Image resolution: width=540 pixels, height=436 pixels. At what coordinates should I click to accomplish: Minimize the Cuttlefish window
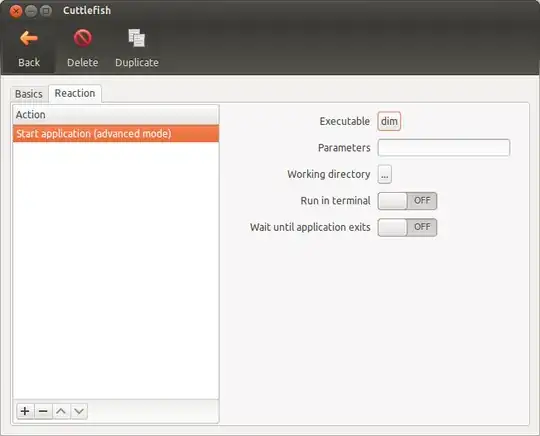click(31, 11)
